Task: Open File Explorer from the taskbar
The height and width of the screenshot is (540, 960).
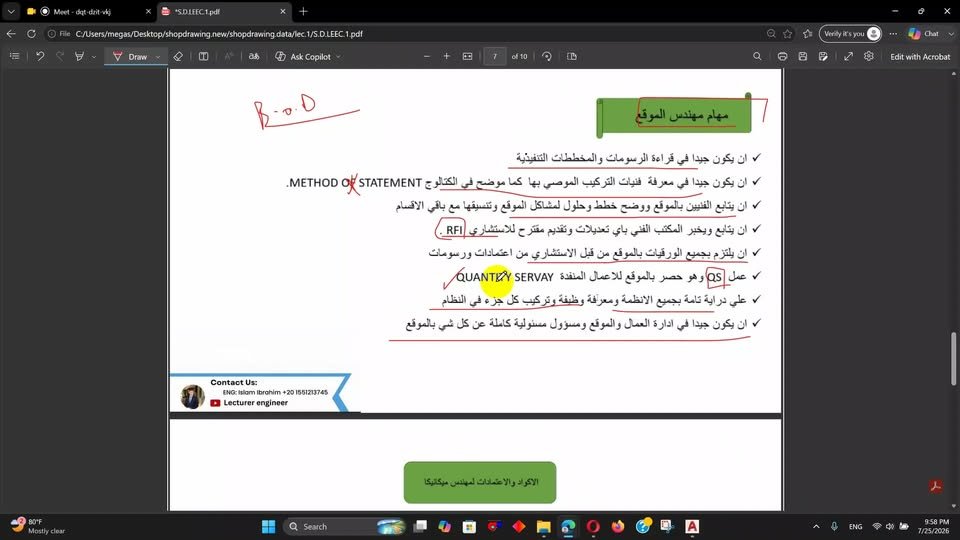Action: 543,527
